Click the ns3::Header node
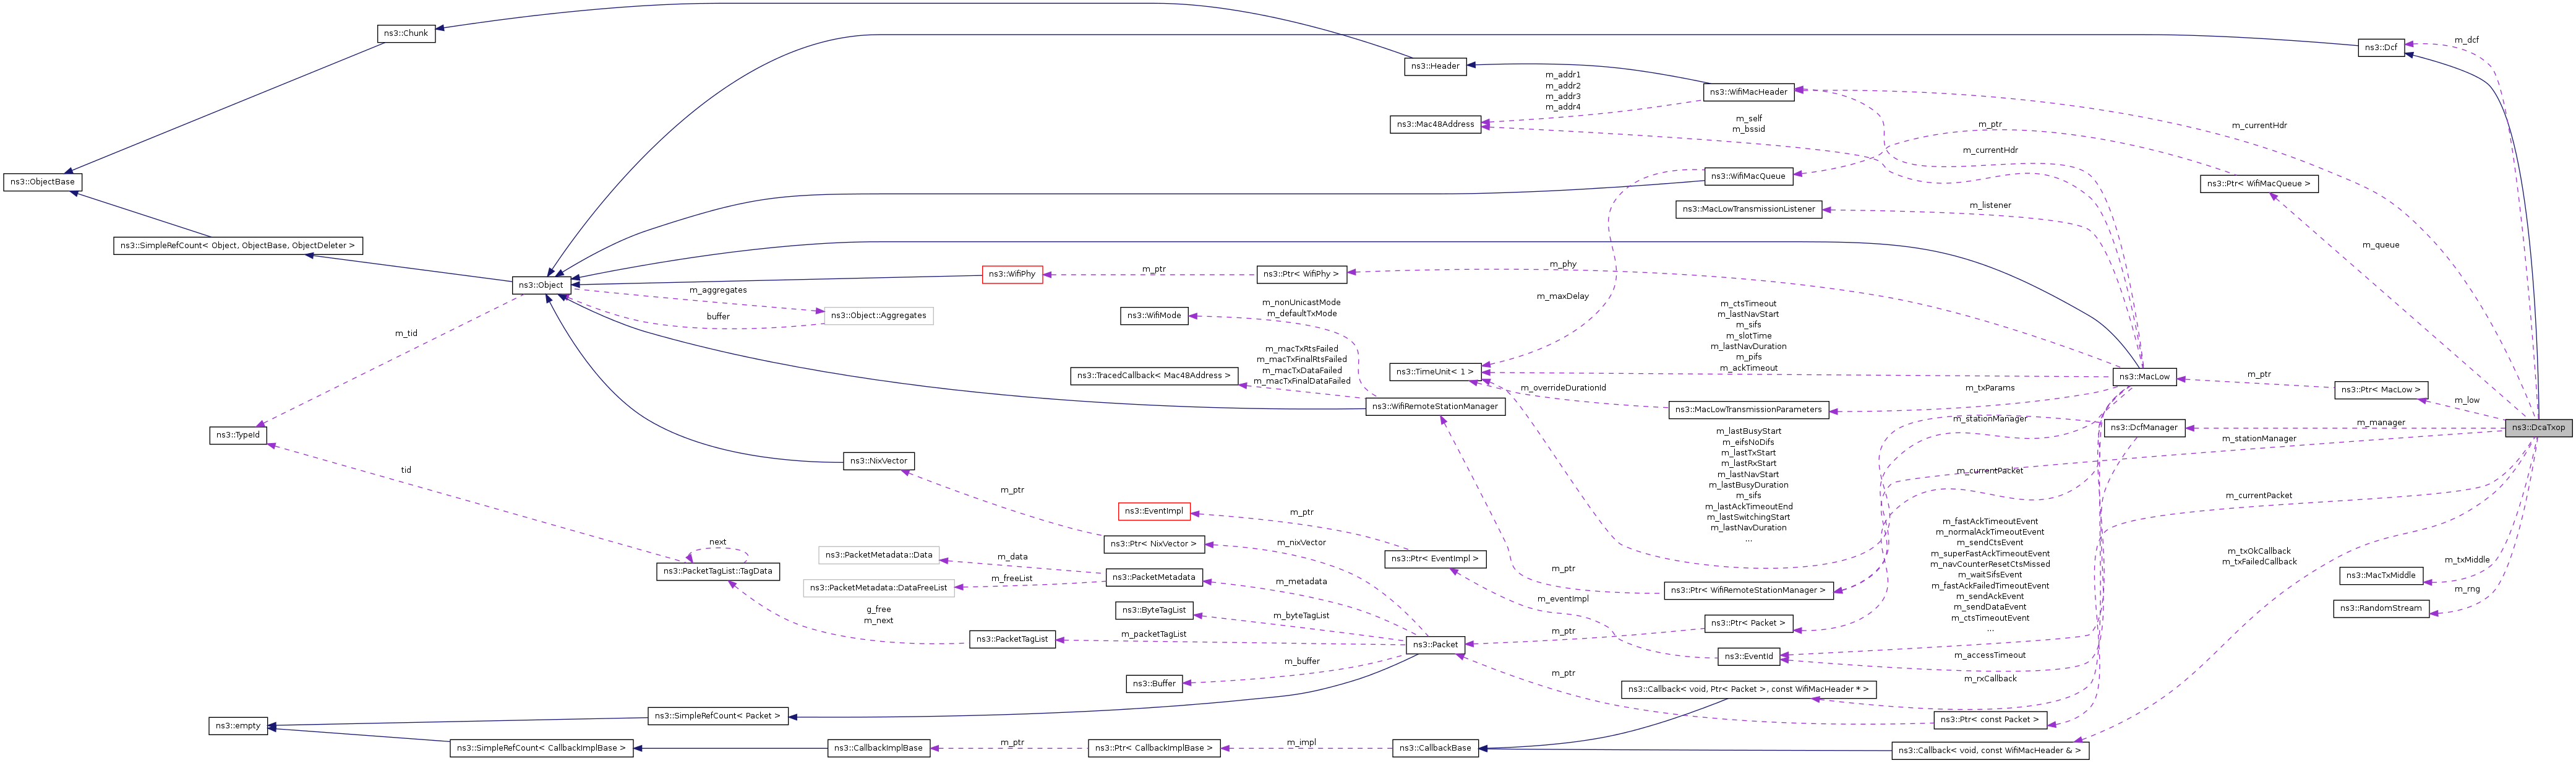This screenshot has width=2576, height=763. (1435, 66)
